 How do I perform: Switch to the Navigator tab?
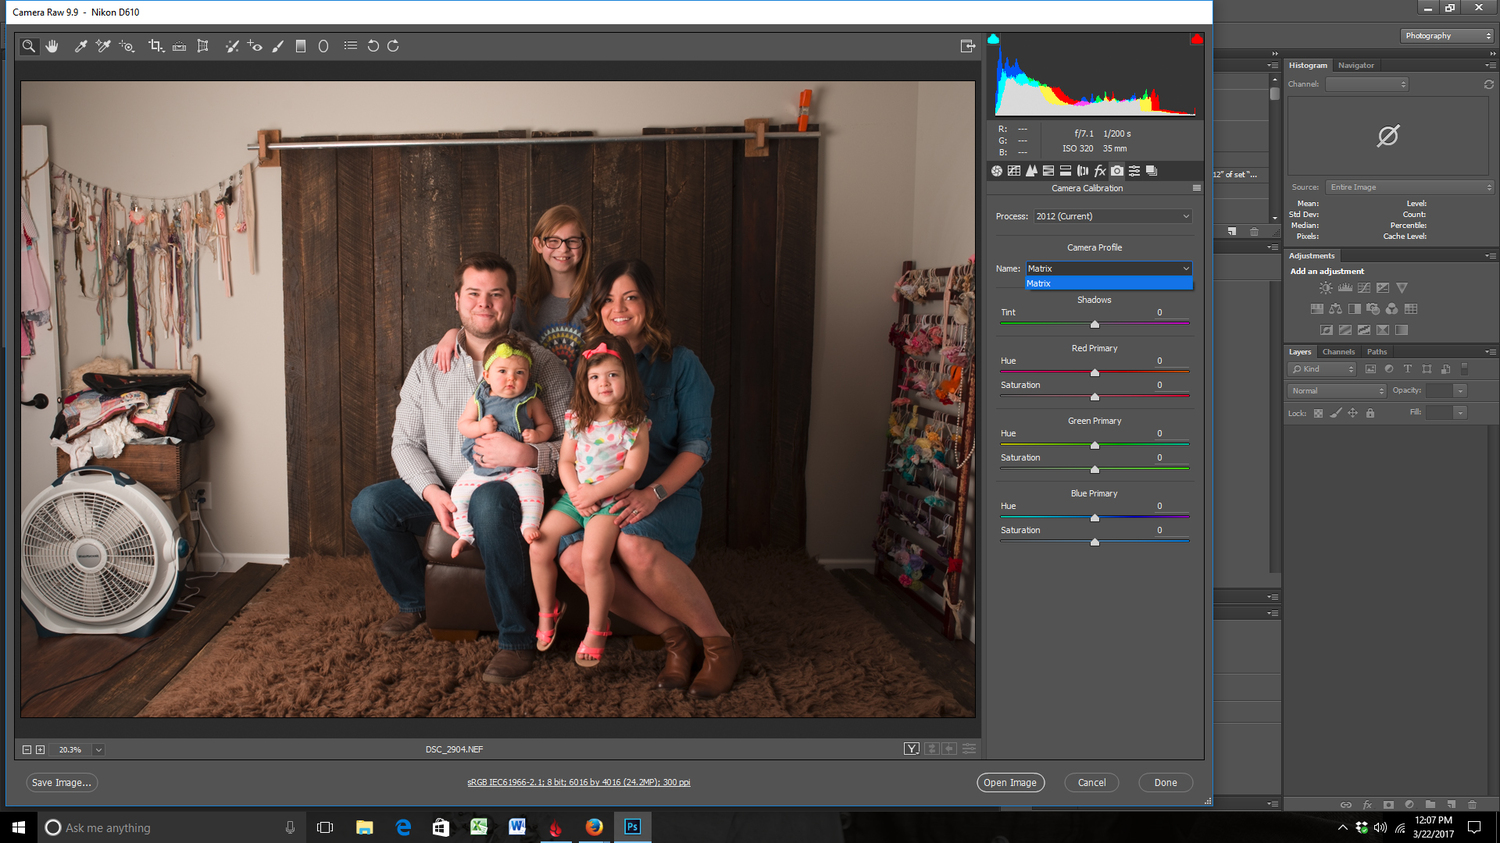[x=1356, y=65]
